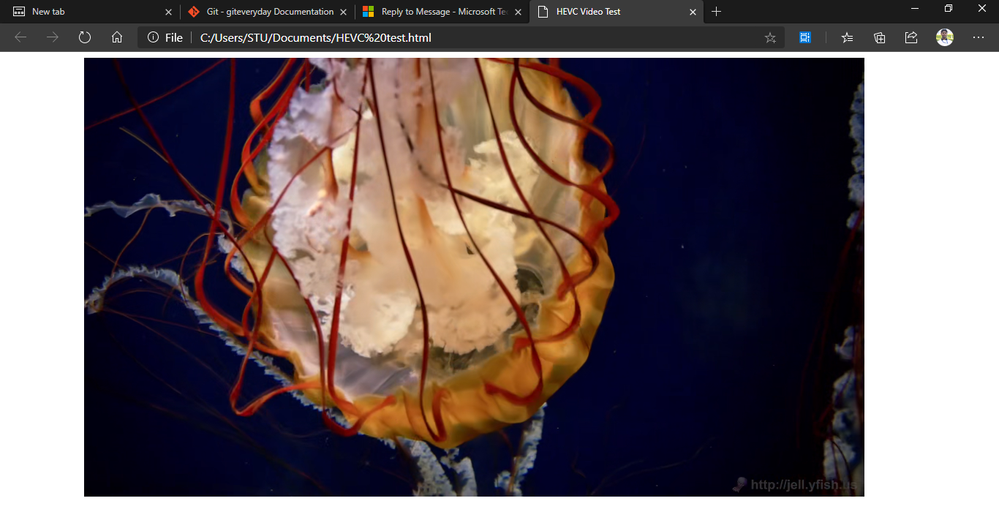The height and width of the screenshot is (531, 999).
Task: Open the Collections panel
Action: click(879, 38)
